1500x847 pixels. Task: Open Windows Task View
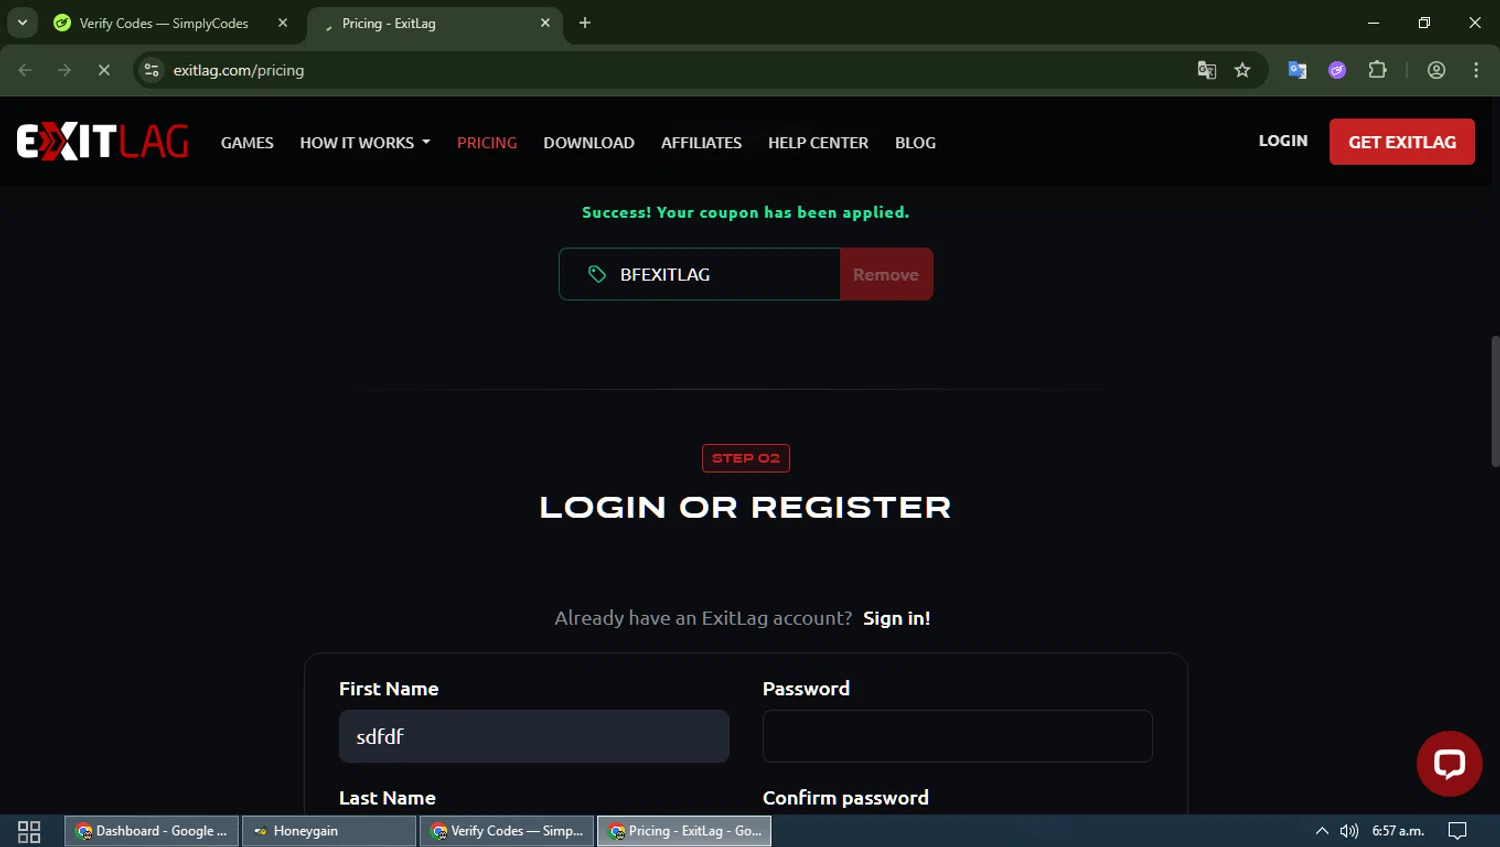pos(29,831)
